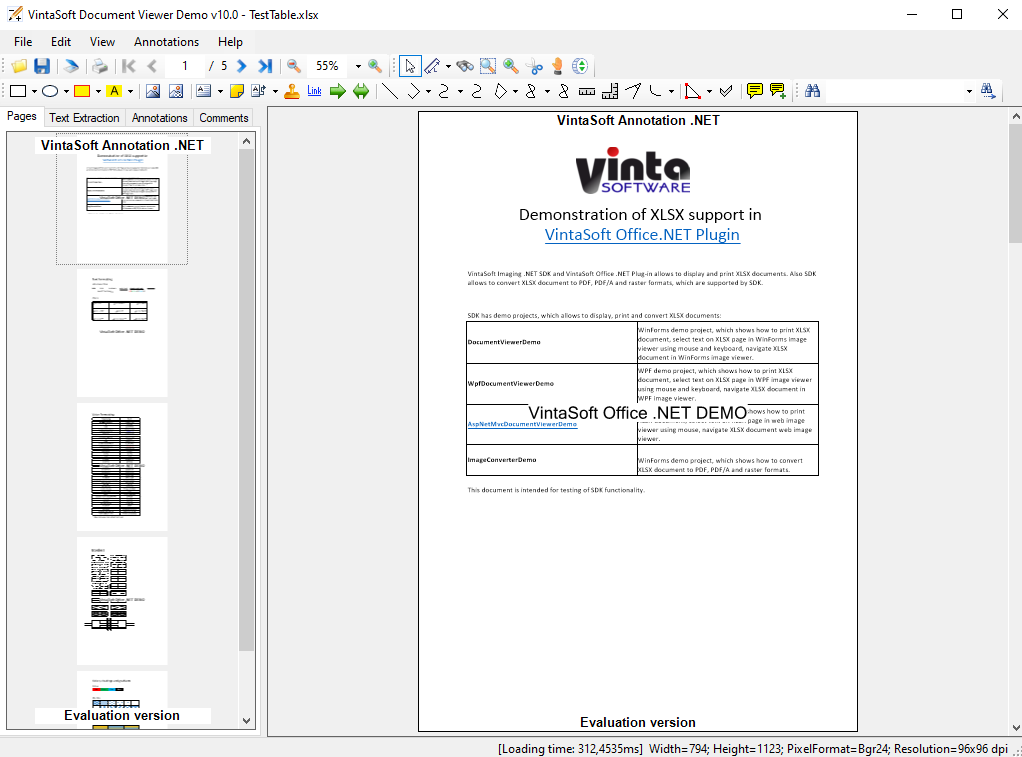The width and height of the screenshot is (1022, 757).
Task: Expand the rectangle annotation dropdown arrow
Action: point(33,91)
